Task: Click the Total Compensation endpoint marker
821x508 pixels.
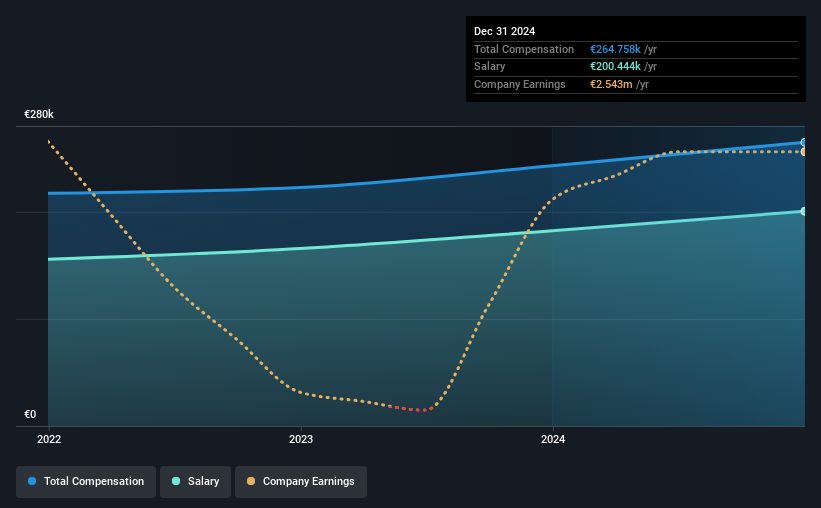Action: point(803,142)
